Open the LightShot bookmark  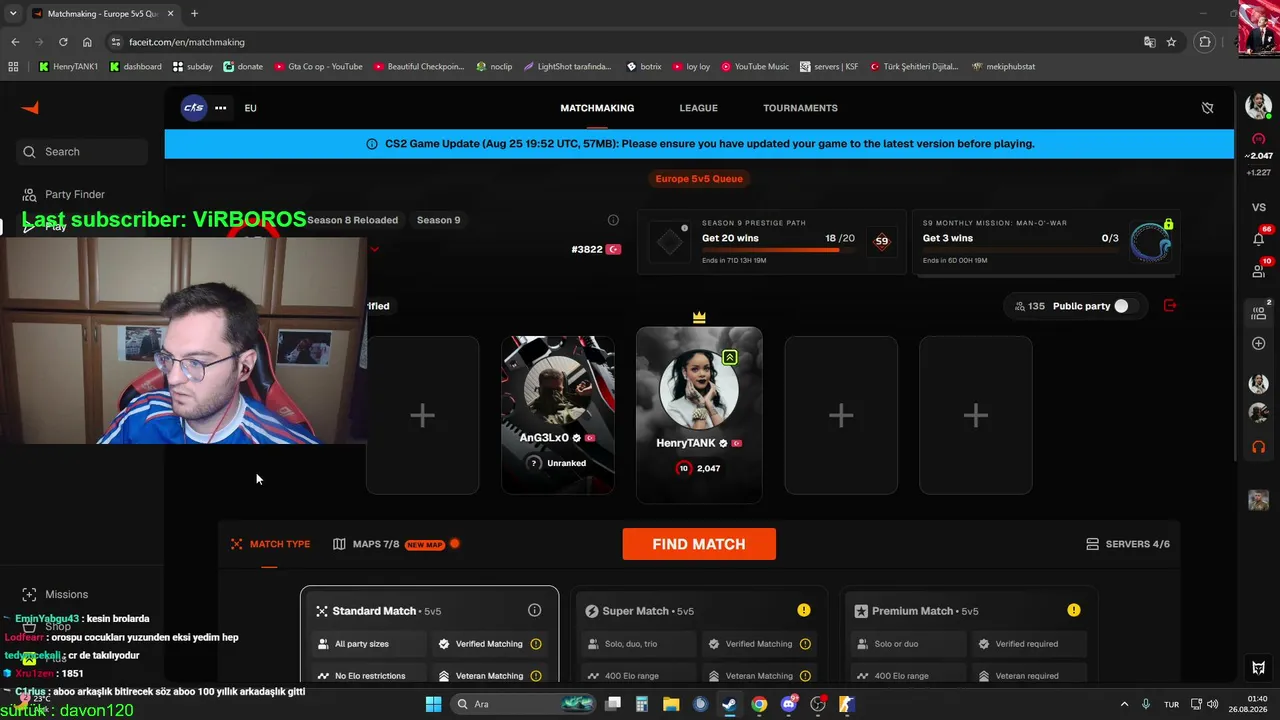pyautogui.click(x=567, y=67)
